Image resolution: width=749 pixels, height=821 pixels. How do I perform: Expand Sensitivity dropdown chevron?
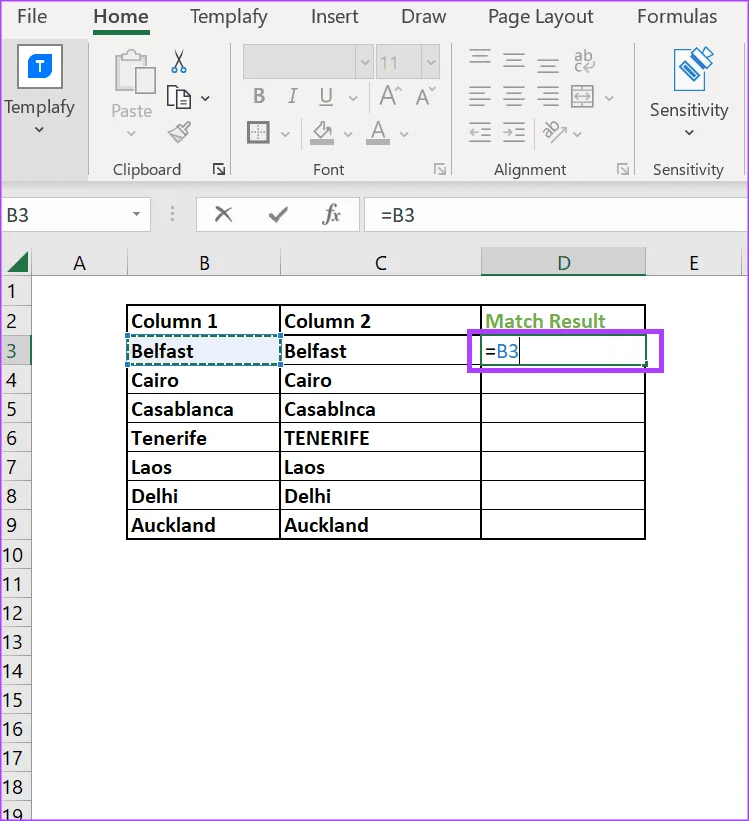click(689, 132)
